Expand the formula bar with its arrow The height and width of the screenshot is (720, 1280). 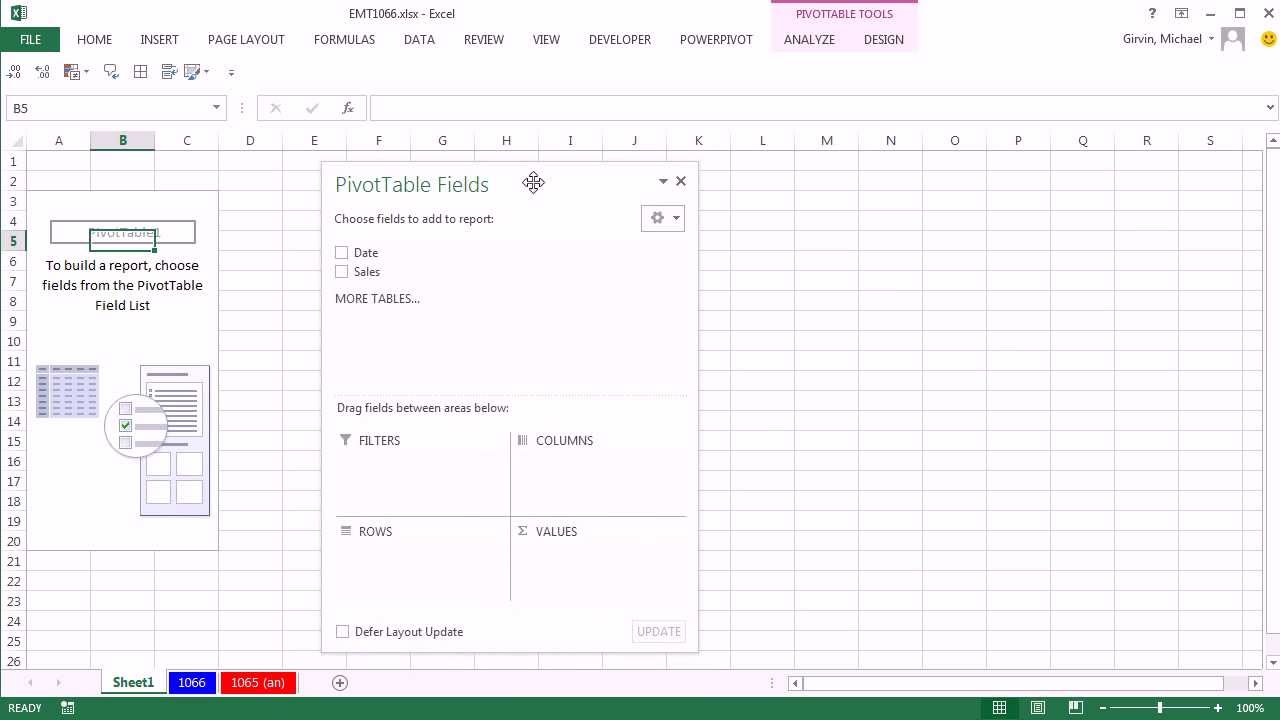pyautogui.click(x=1270, y=108)
